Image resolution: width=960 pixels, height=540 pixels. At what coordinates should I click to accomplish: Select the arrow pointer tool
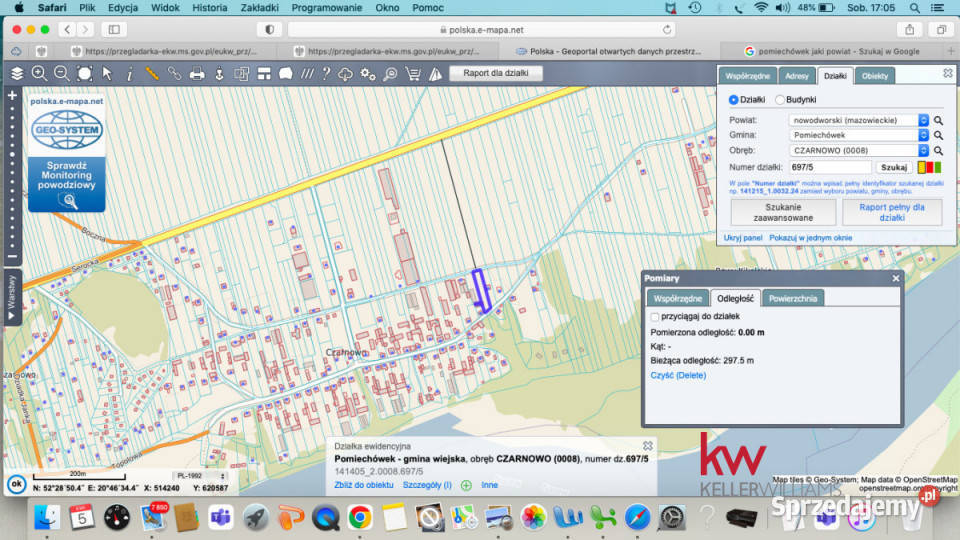click(x=107, y=73)
